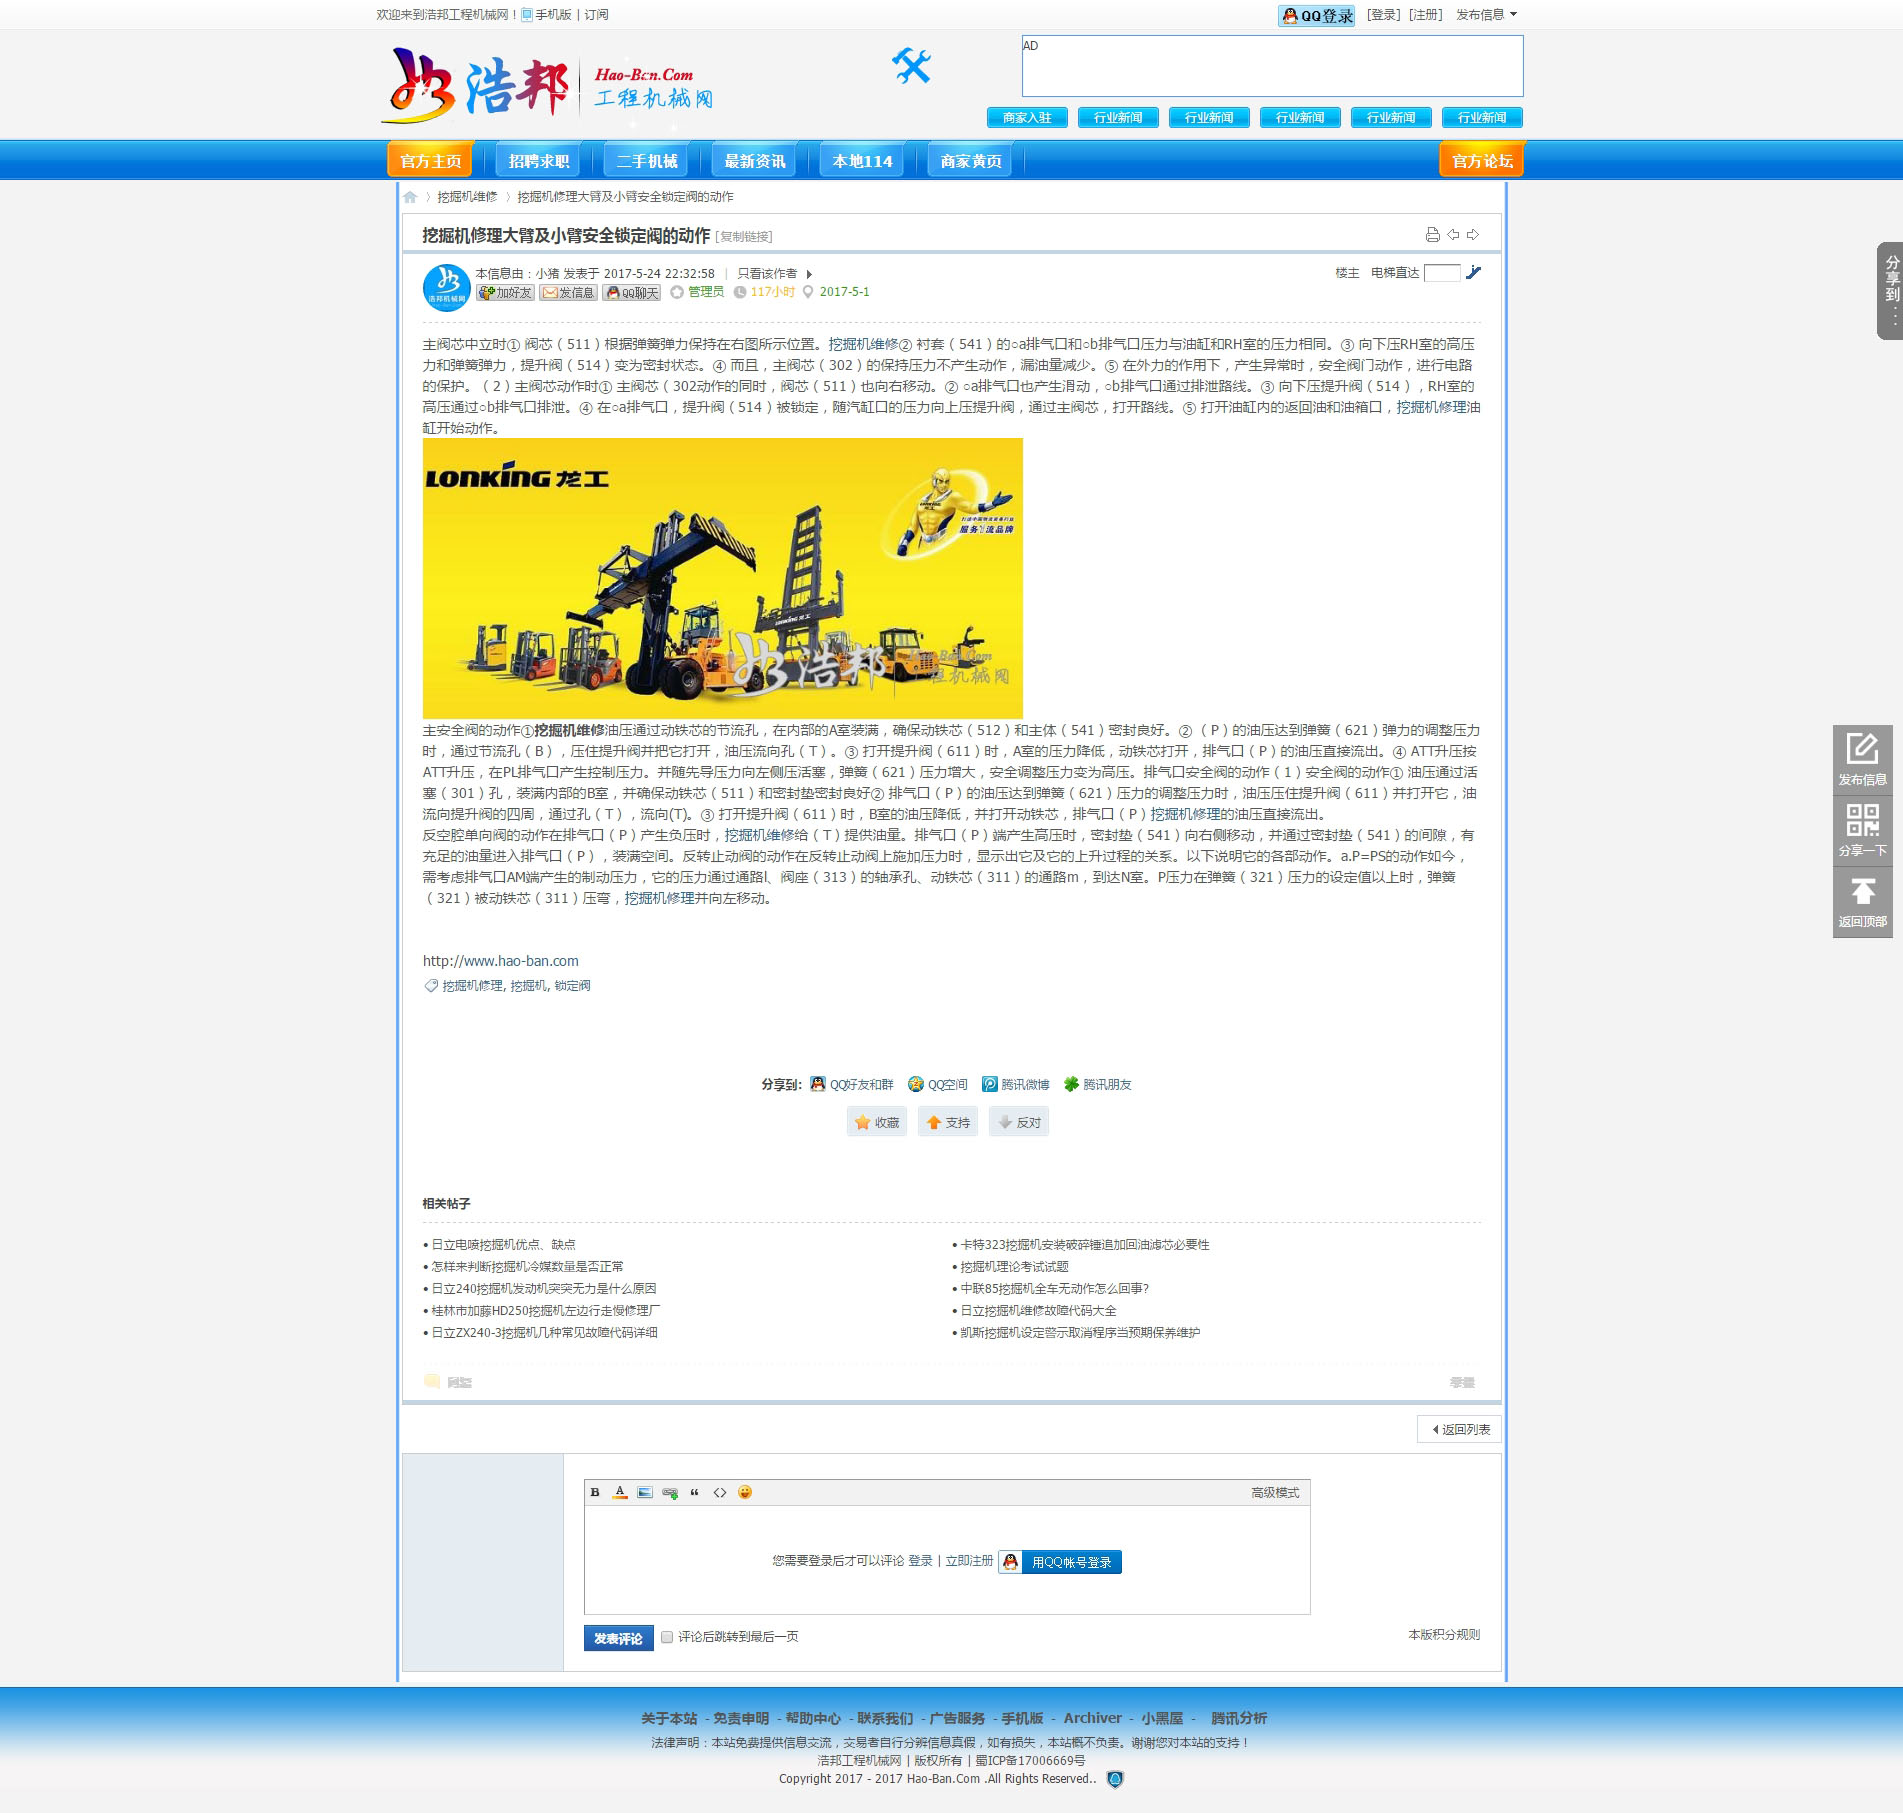Click 用QQ帐号登录 button in reply box

tap(1060, 1562)
